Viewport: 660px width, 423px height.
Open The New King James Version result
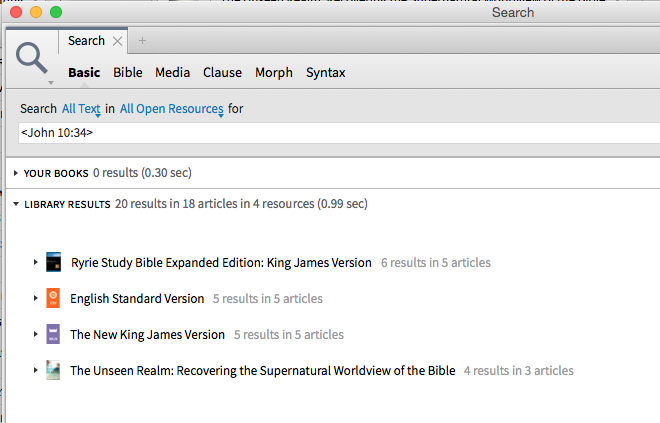tap(147, 334)
